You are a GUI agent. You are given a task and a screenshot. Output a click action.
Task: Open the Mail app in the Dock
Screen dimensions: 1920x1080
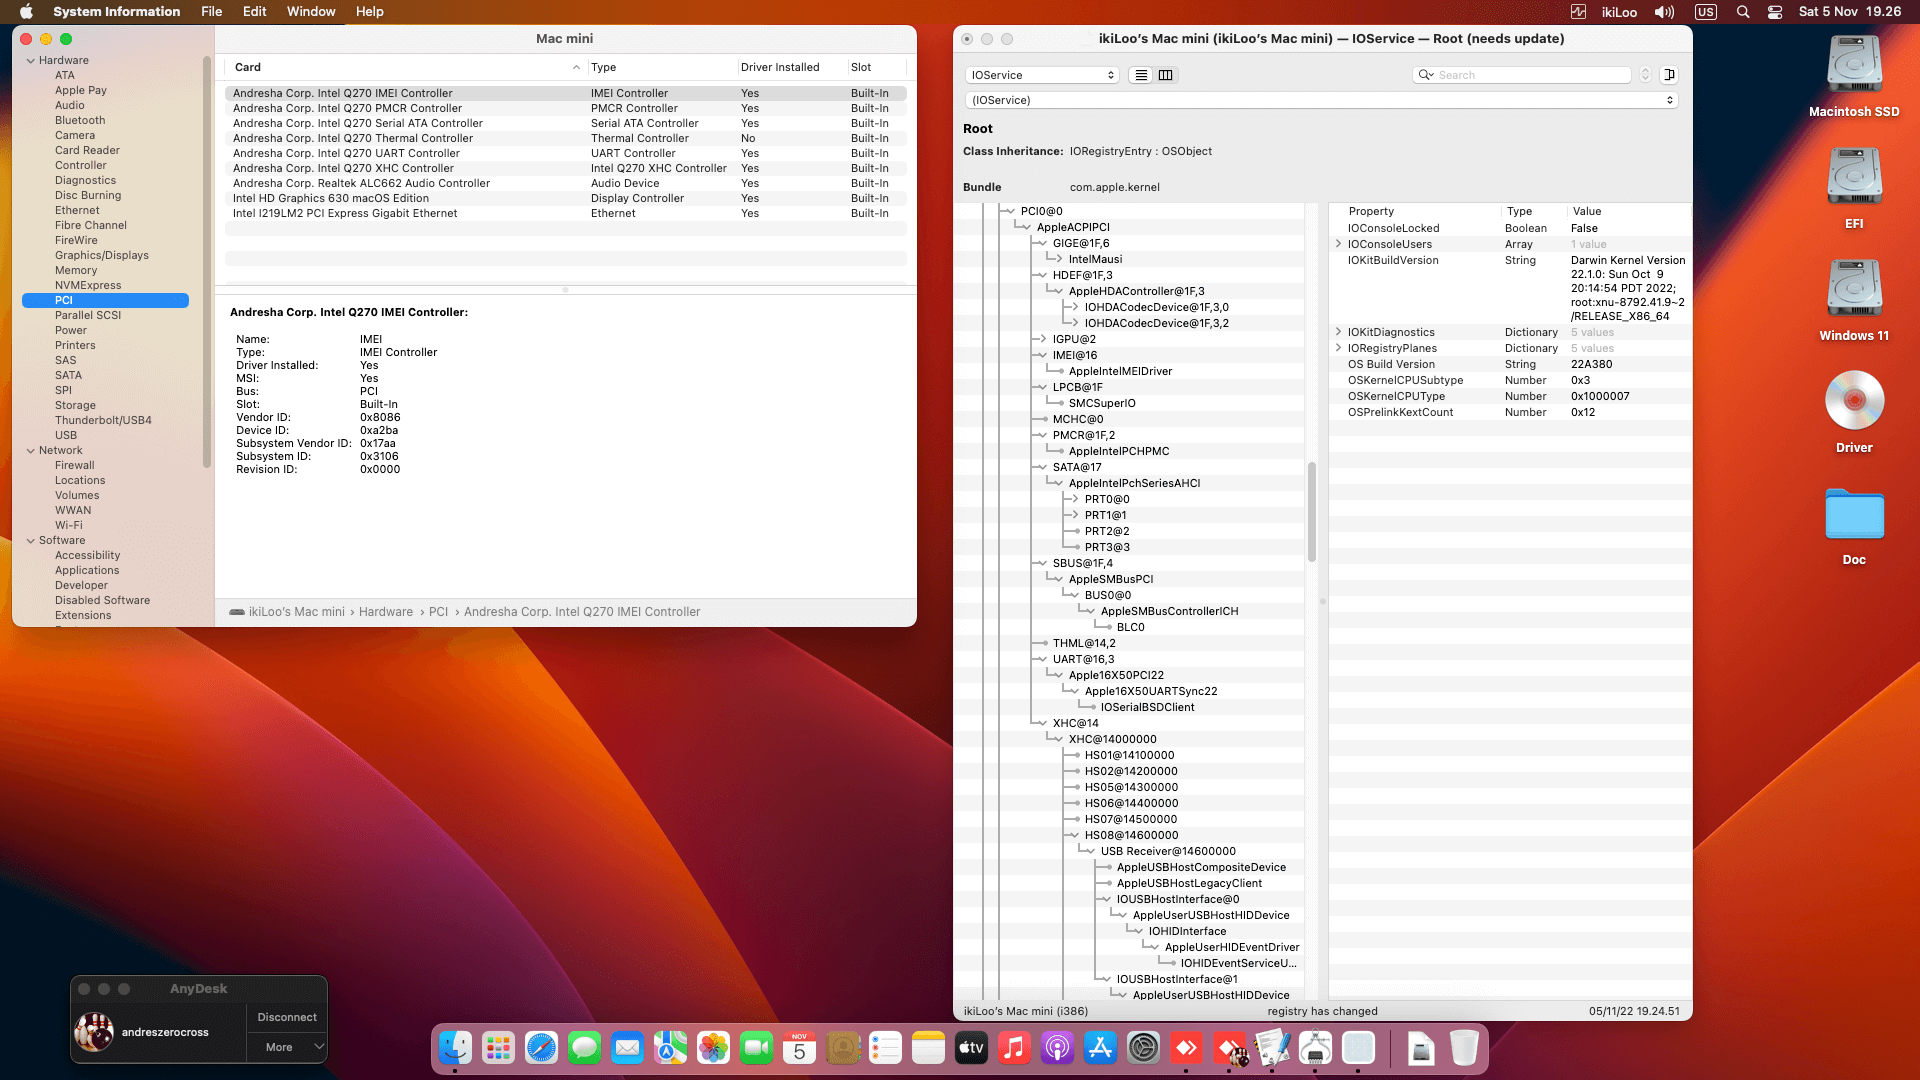(627, 1047)
